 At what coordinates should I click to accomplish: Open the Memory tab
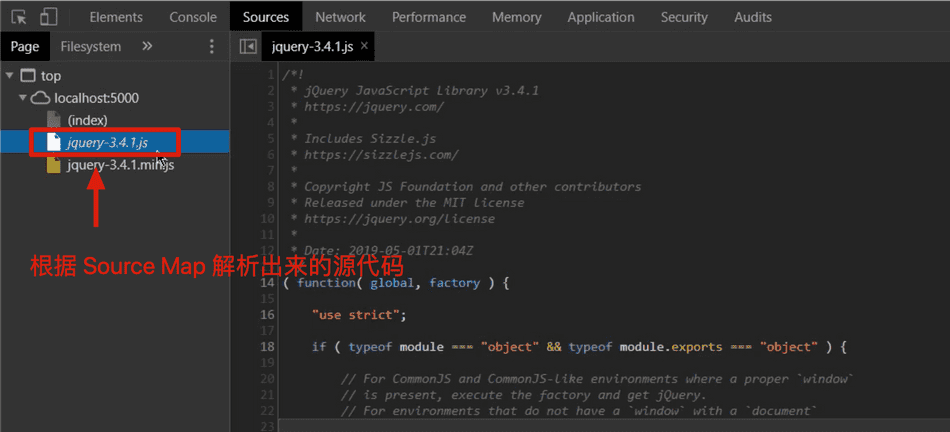516,17
